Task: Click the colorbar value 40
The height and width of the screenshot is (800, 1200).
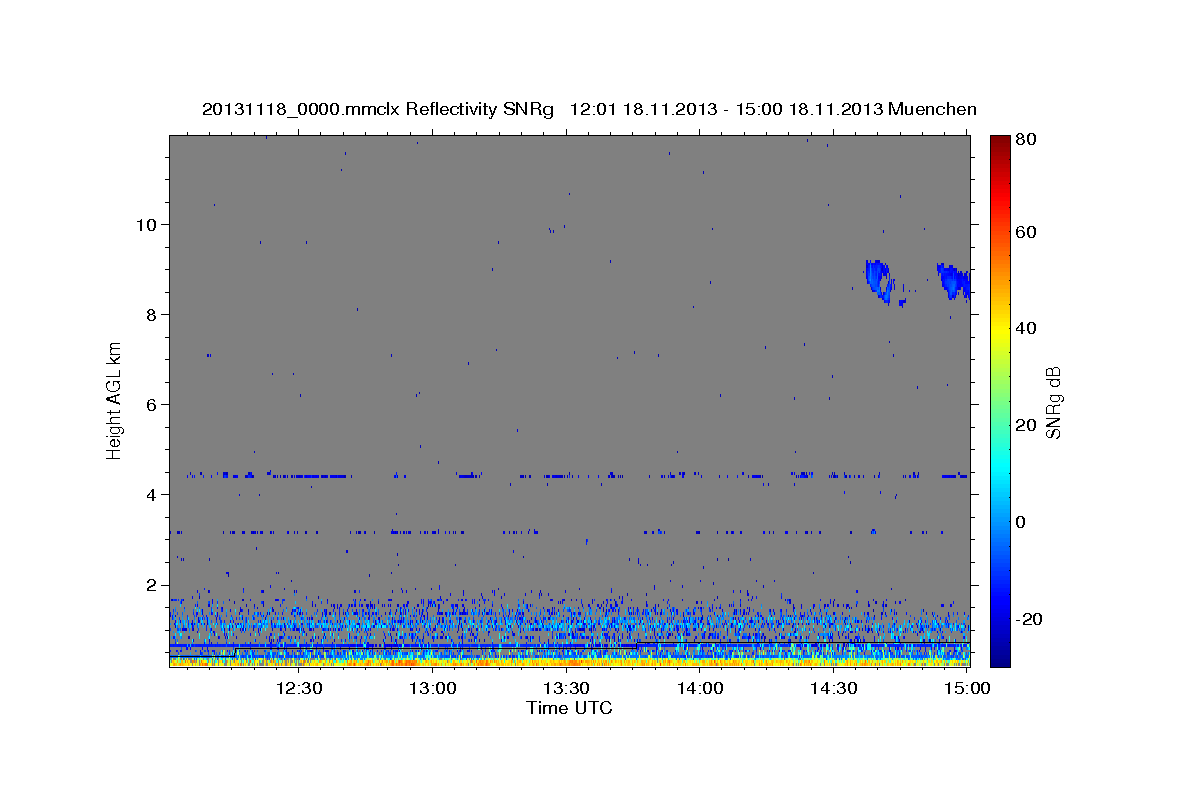Action: [1028, 328]
